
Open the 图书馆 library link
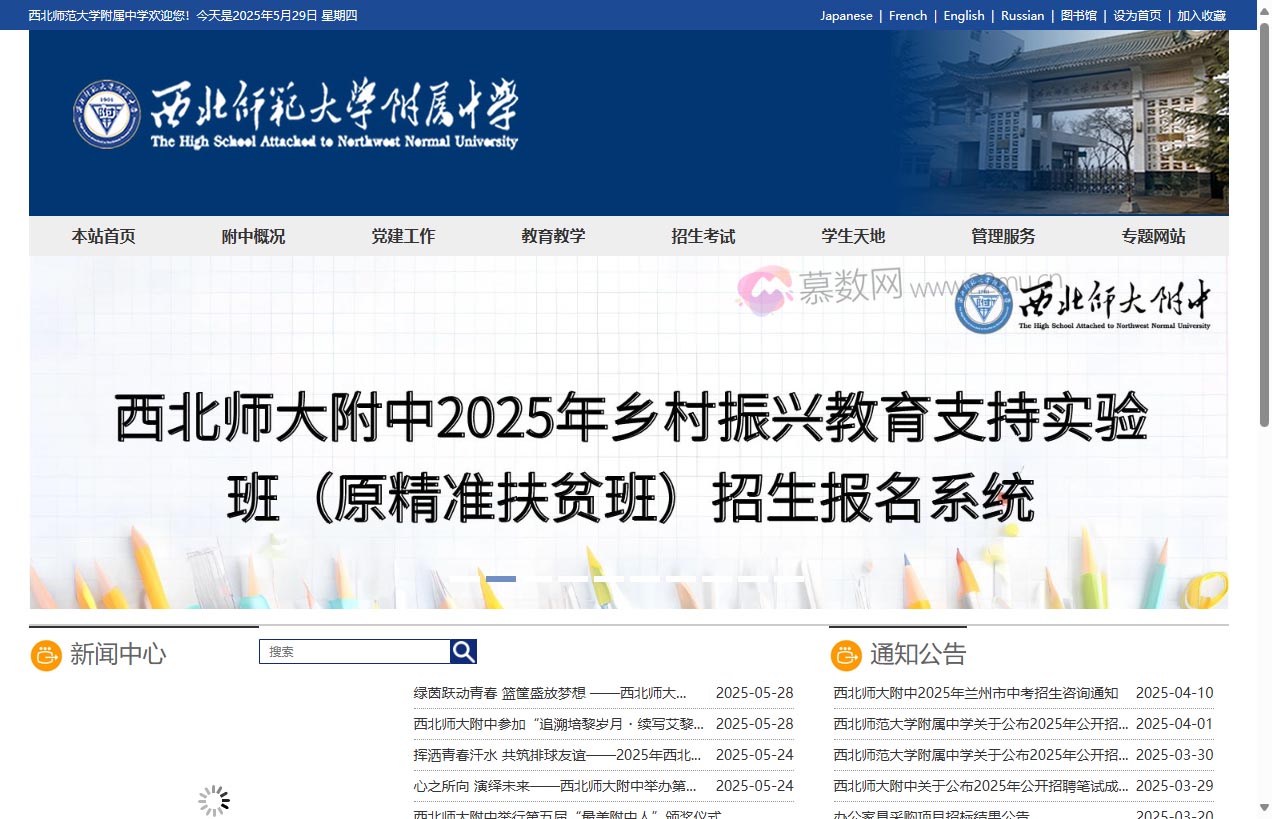pyautogui.click(x=1079, y=15)
